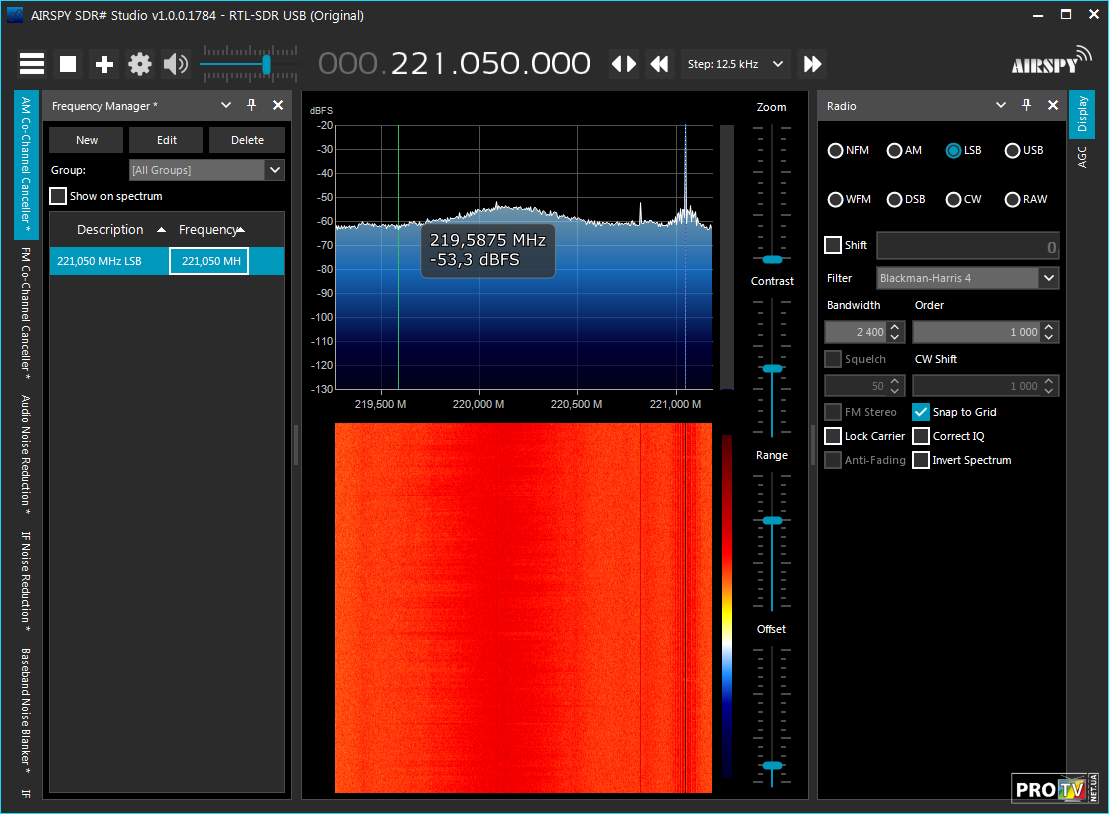The image size is (1109, 814).
Task: Open the Step 12.5 kHz dropdown
Action: [736, 64]
